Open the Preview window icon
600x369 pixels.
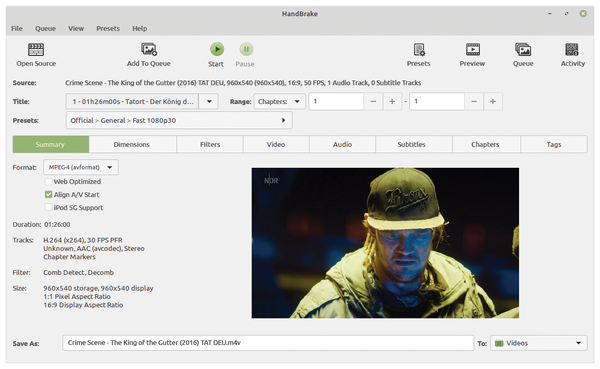coord(473,49)
